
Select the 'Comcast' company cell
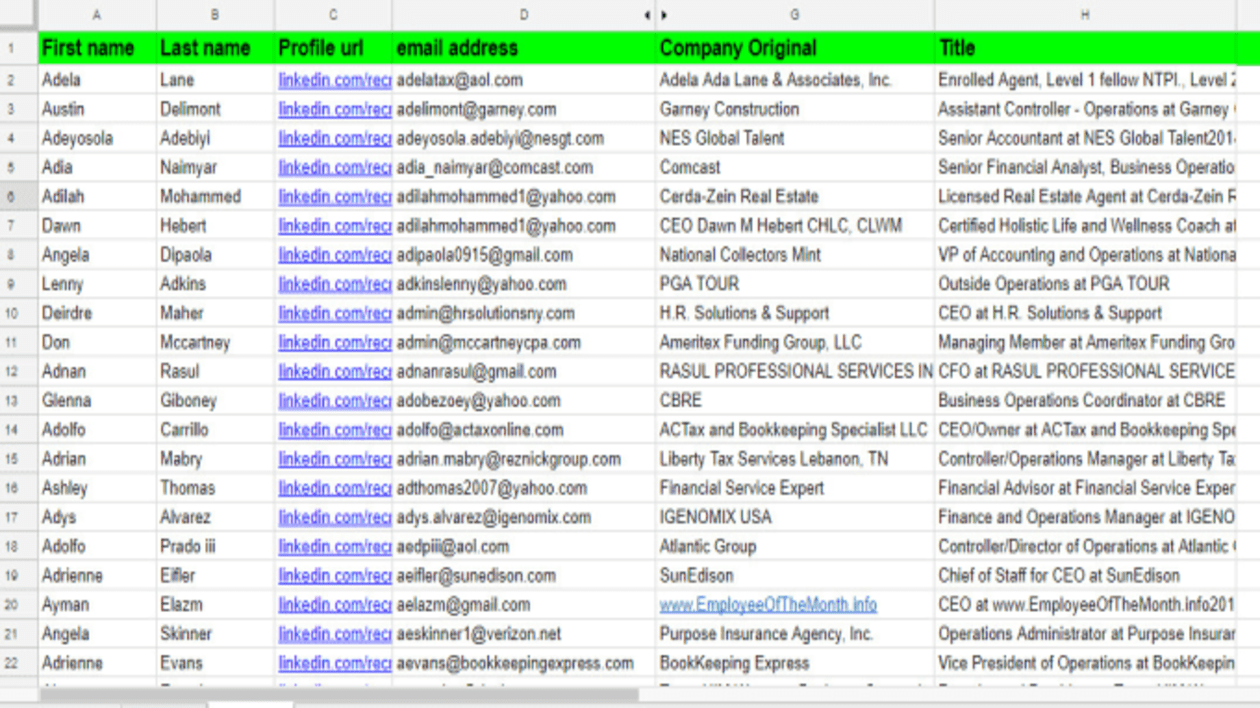click(795, 167)
